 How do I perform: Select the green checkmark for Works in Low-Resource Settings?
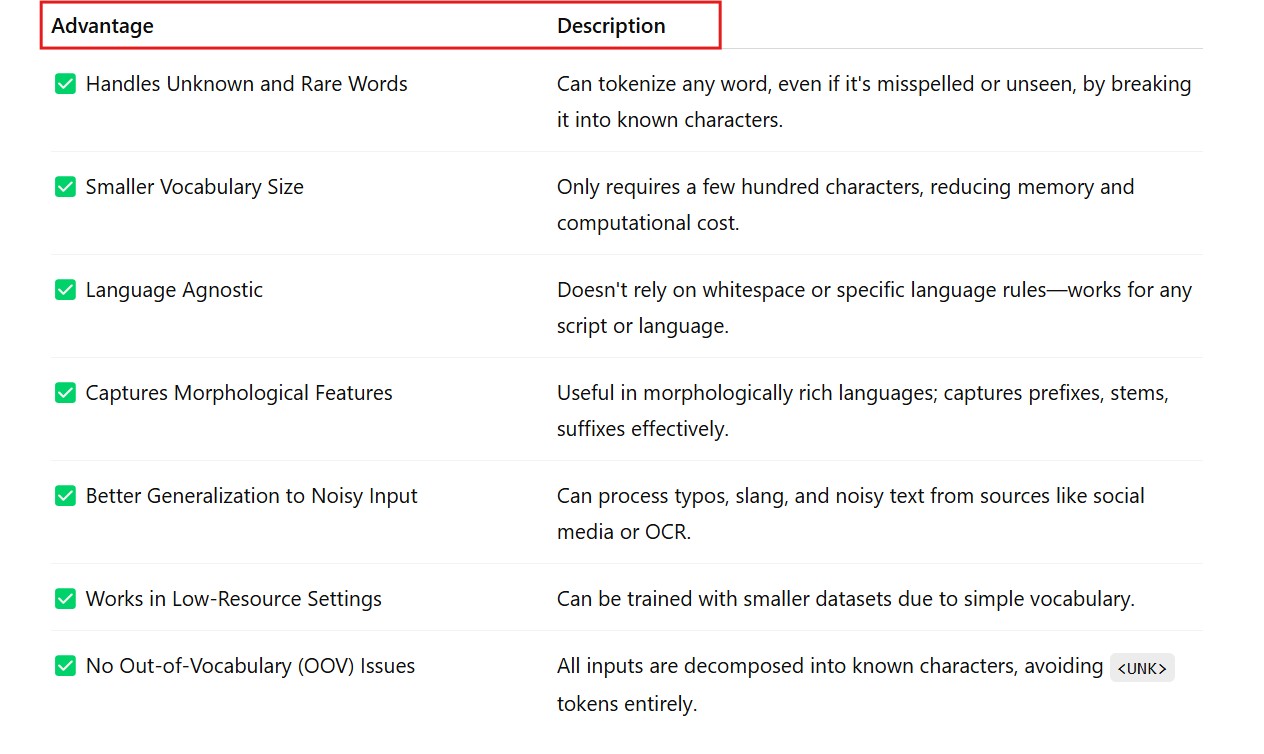pyautogui.click(x=65, y=599)
